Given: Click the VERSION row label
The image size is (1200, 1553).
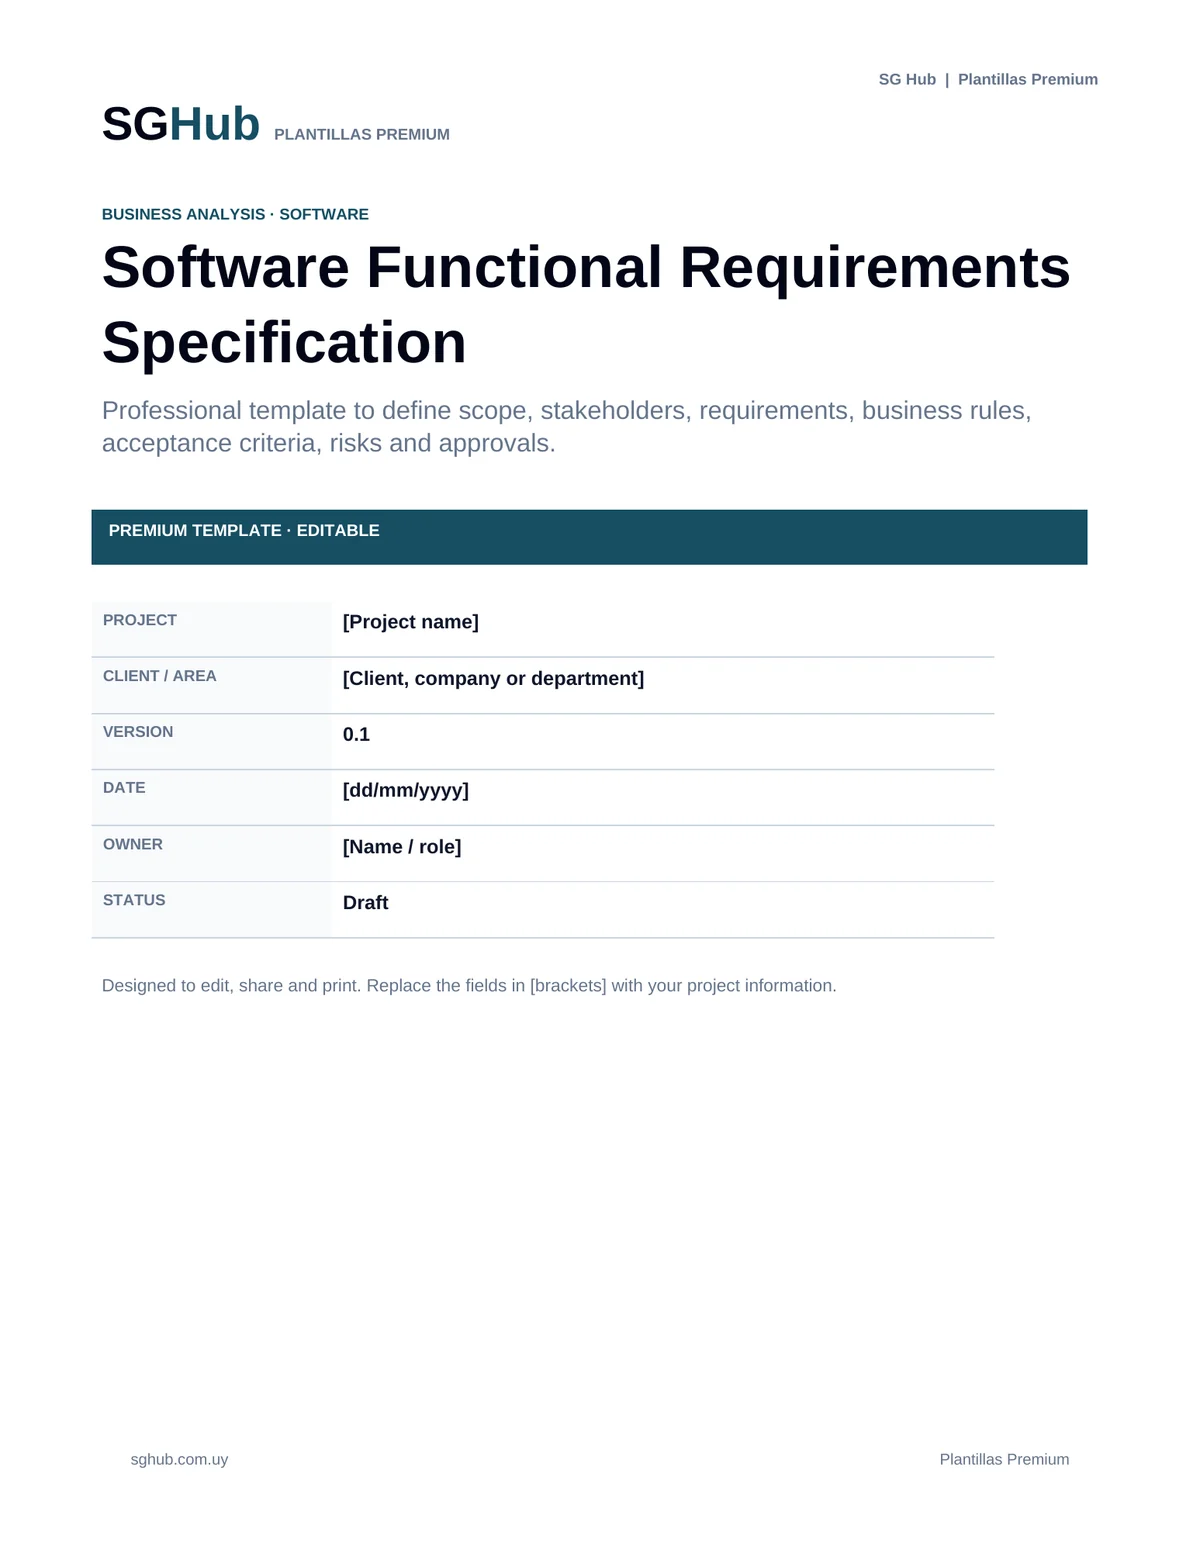Looking at the screenshot, I should point(138,732).
